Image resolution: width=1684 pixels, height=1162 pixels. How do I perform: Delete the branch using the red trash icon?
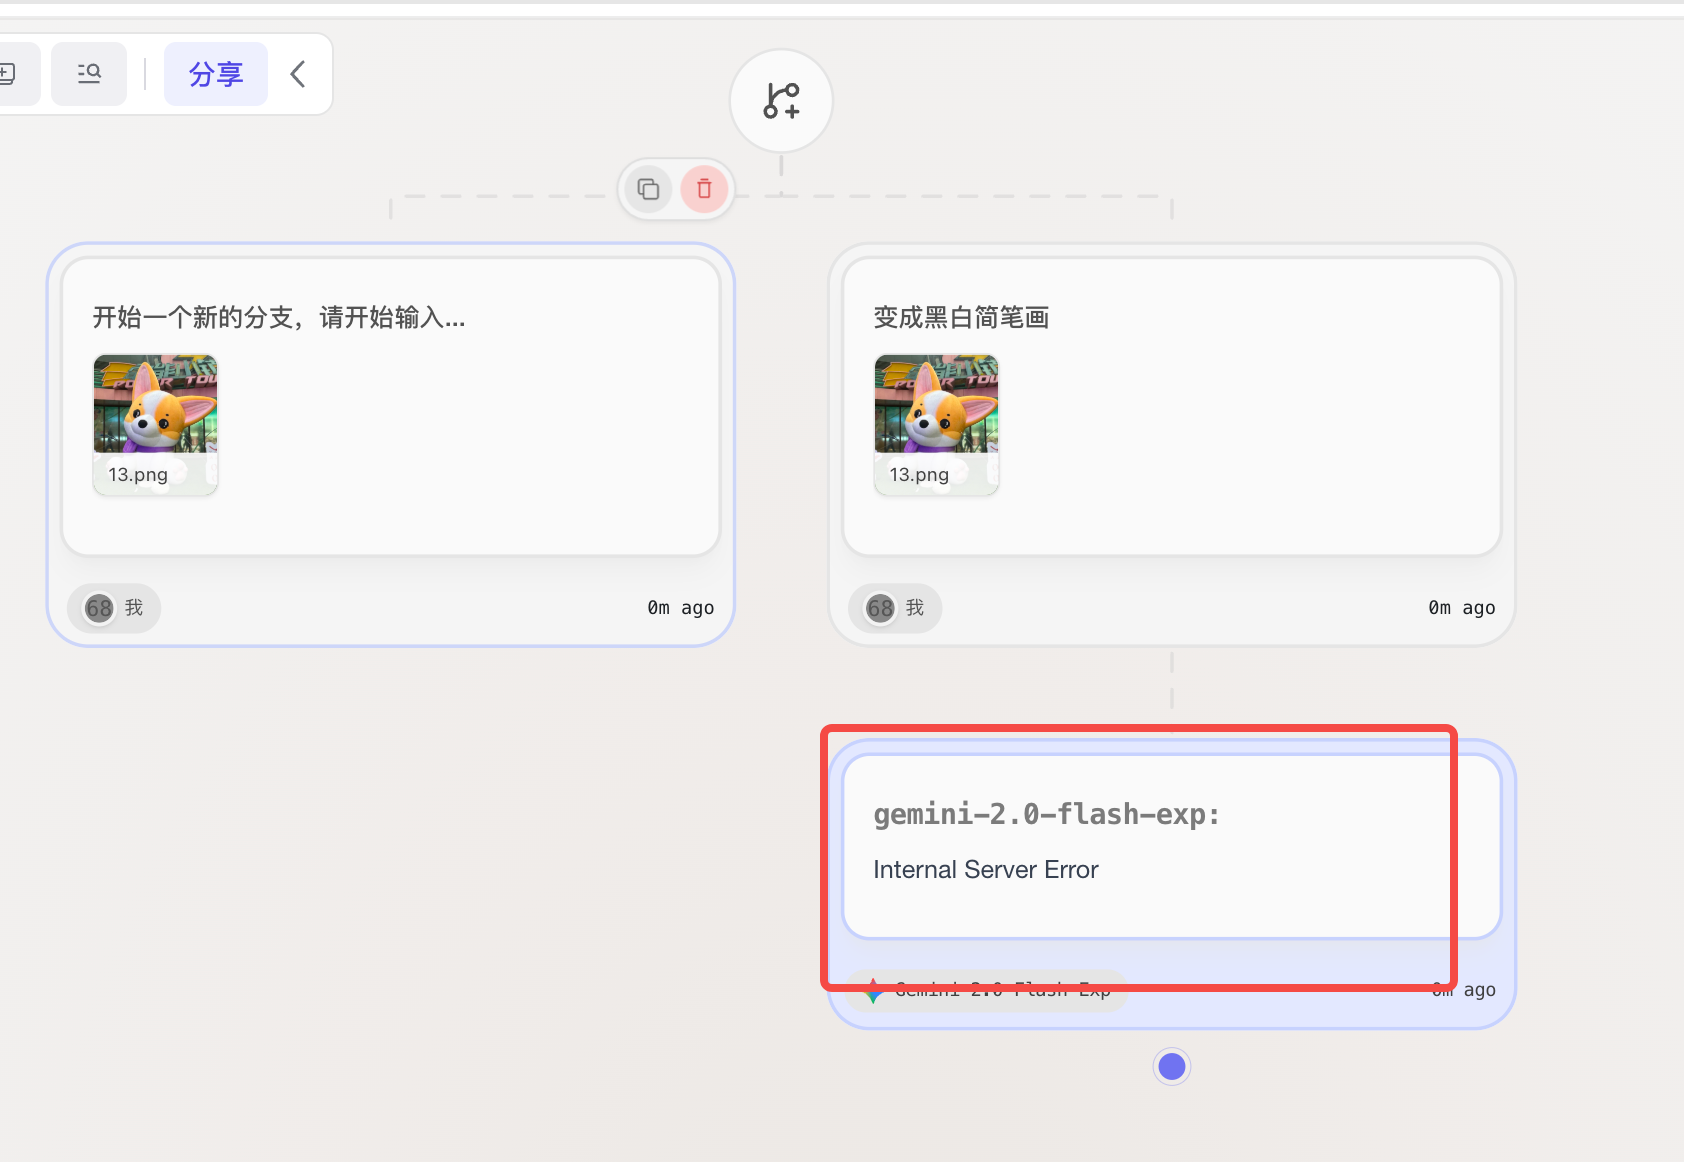tap(704, 189)
